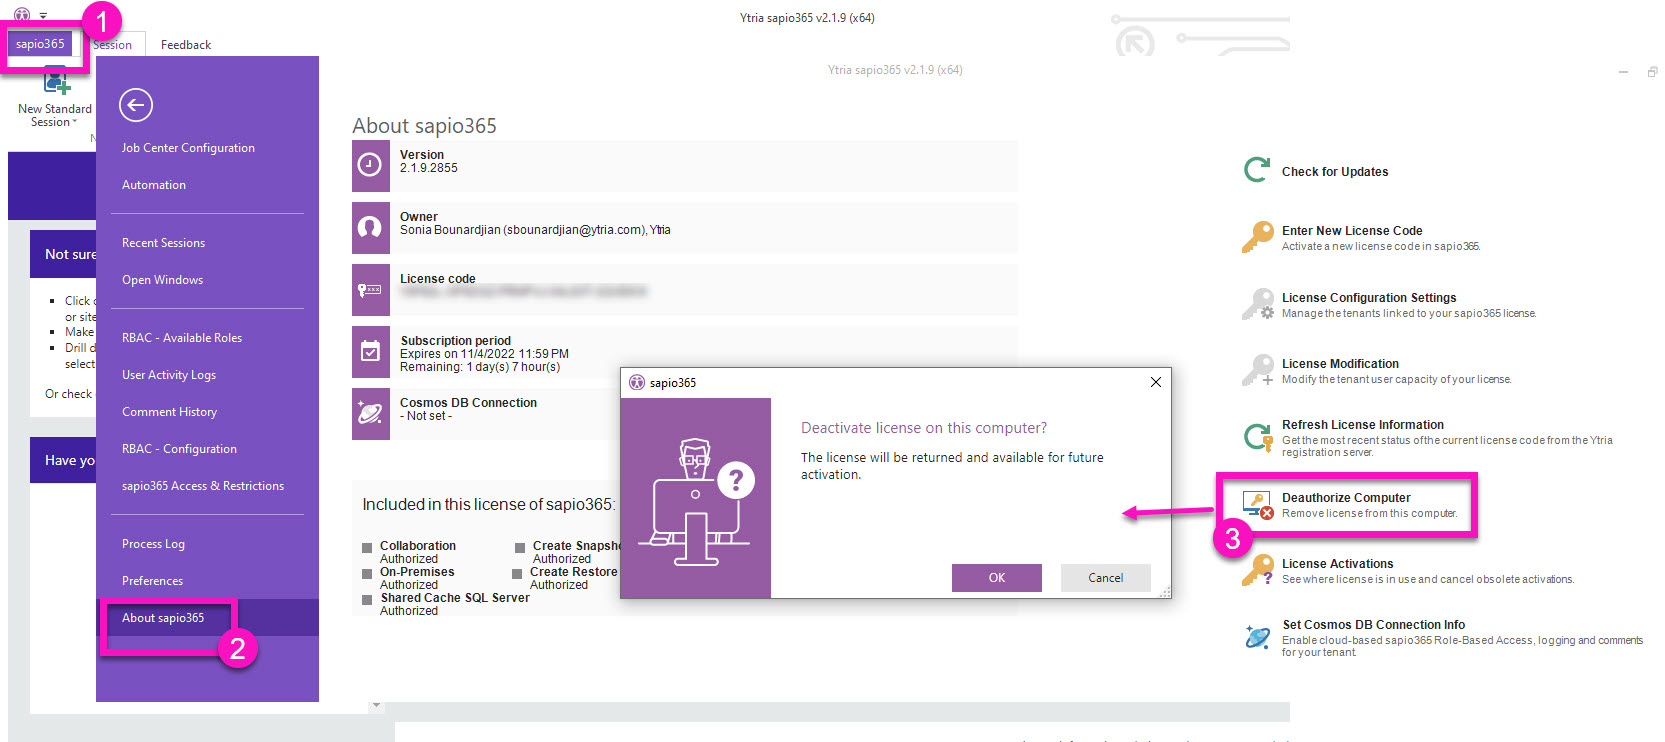Click Set Cosmos DB Connection Info
The image size is (1665, 742).
pos(1374,624)
